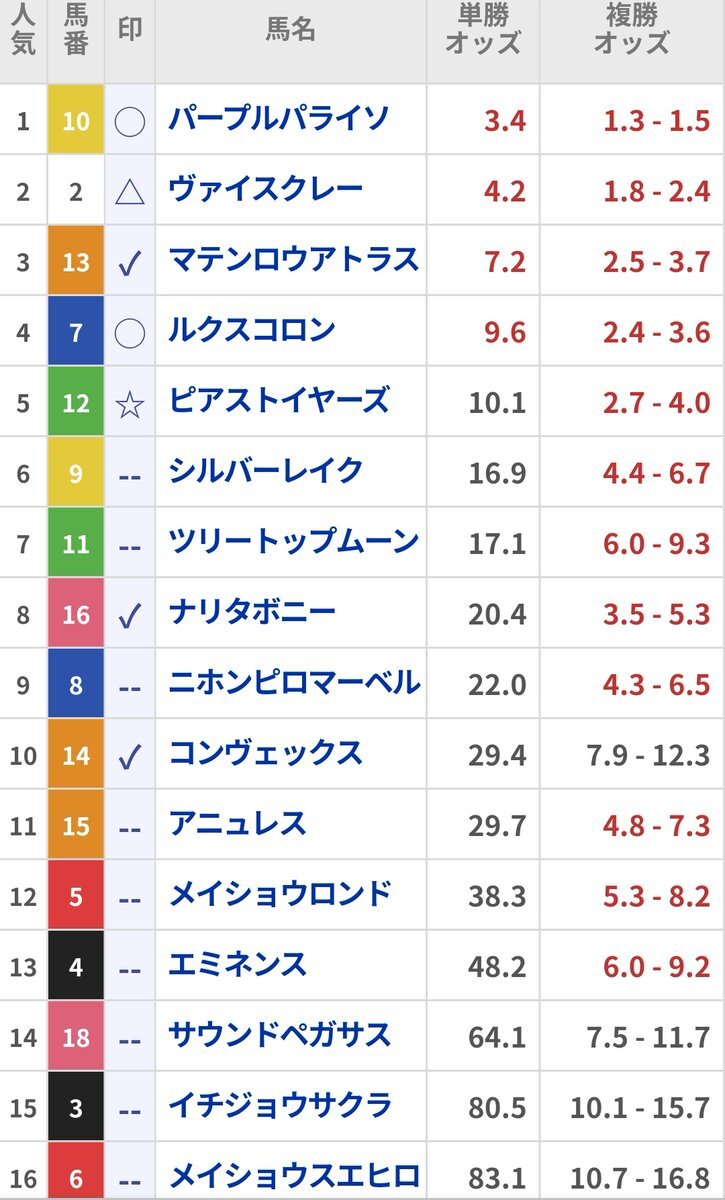Screen dimensions: 725x1200
Task: Set a mark for ニホンピロマーベル
Action: [130, 686]
